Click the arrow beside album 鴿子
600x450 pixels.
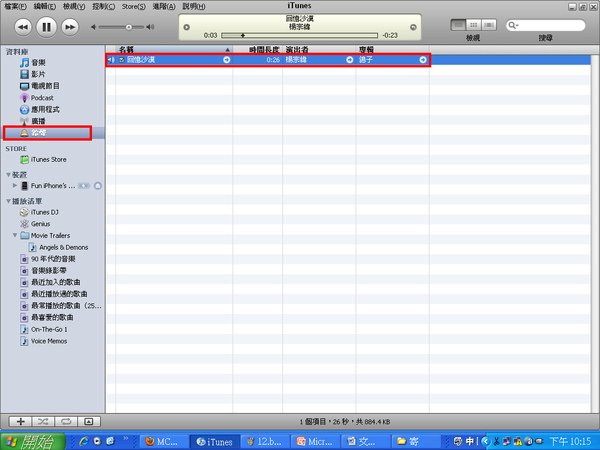(423, 60)
